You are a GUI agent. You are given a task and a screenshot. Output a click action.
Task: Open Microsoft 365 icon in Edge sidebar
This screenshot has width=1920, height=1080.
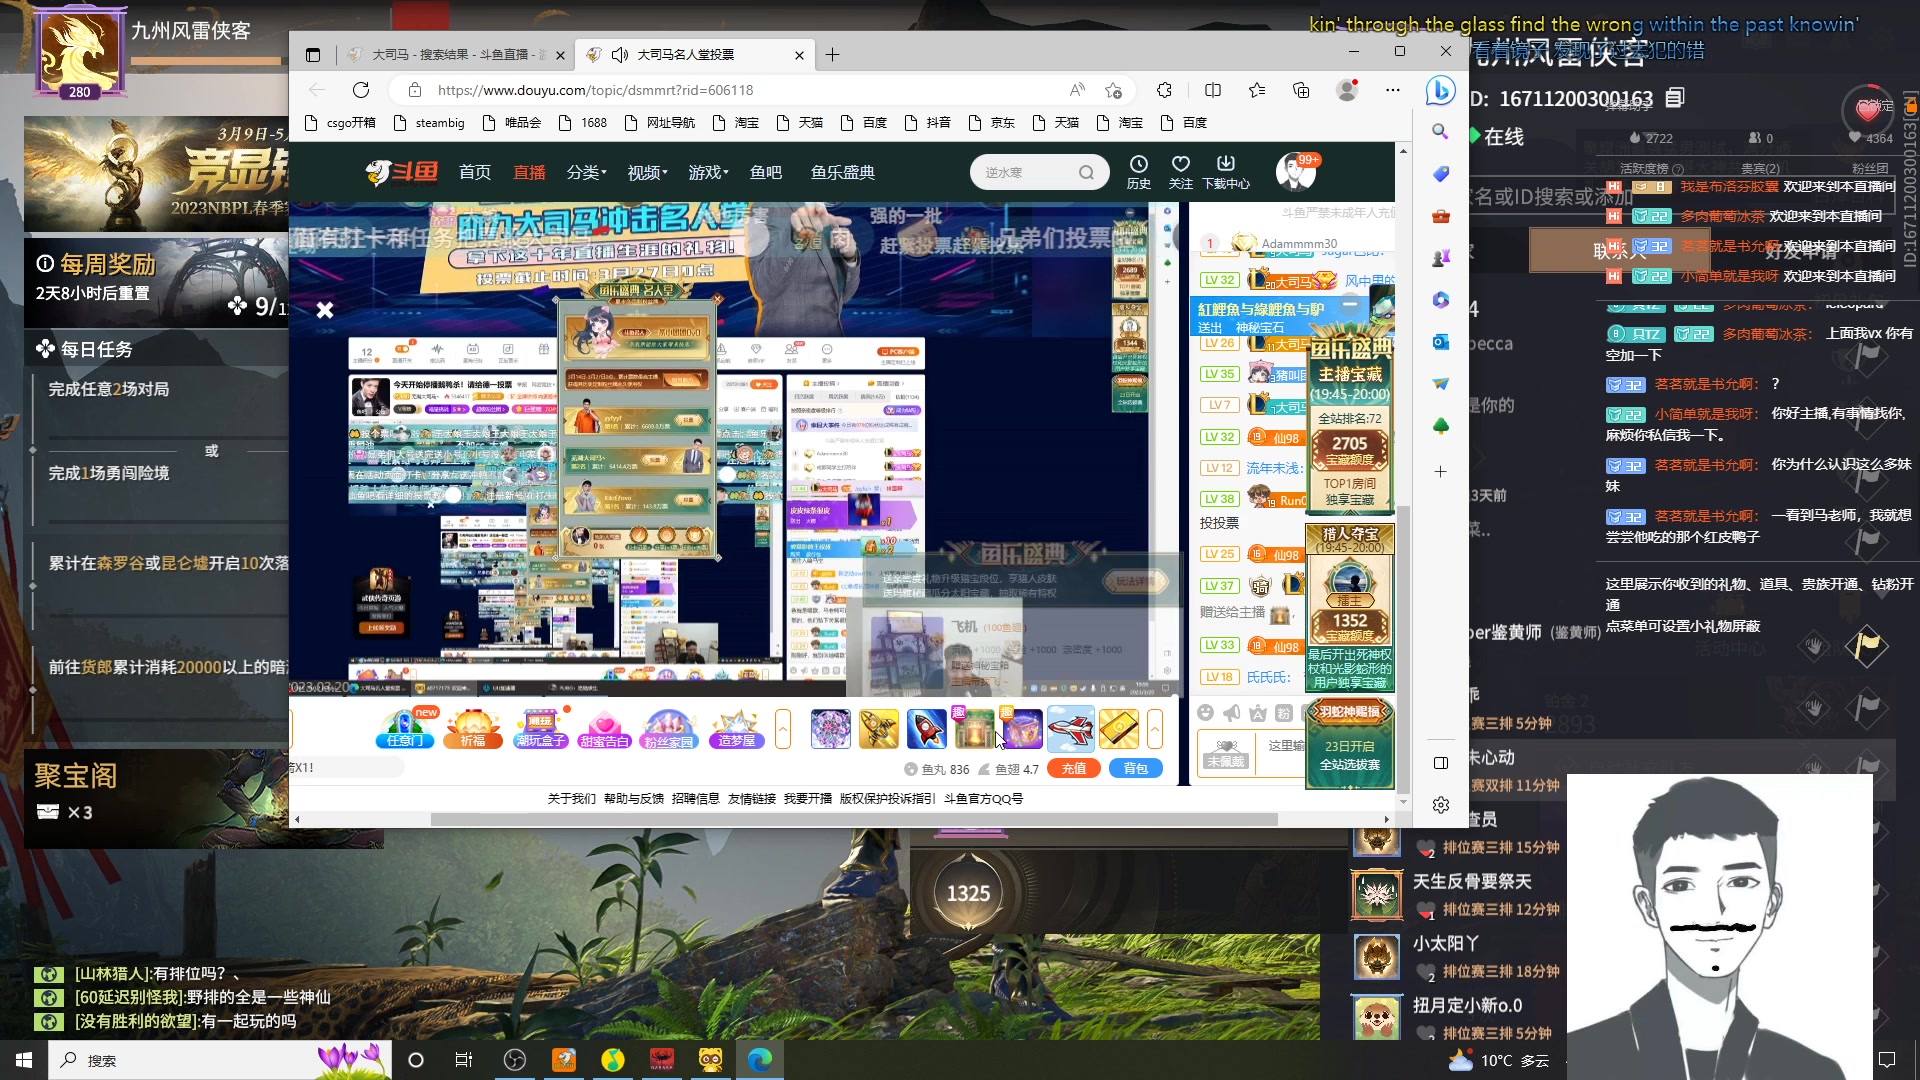coord(1440,300)
